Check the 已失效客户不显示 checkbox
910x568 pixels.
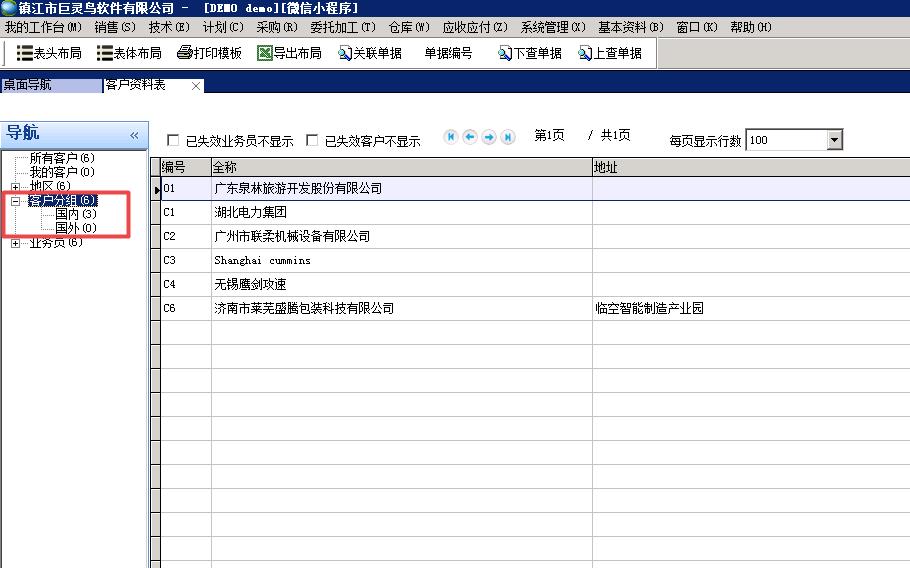pyautogui.click(x=312, y=141)
